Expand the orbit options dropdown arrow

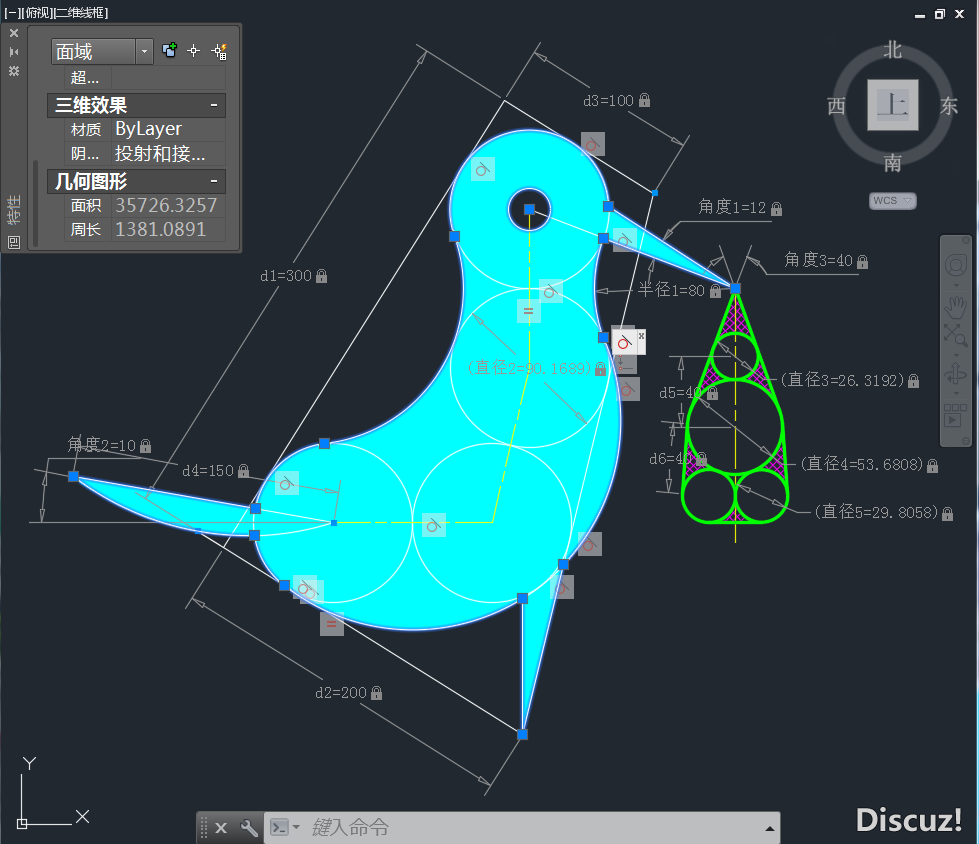point(956,394)
